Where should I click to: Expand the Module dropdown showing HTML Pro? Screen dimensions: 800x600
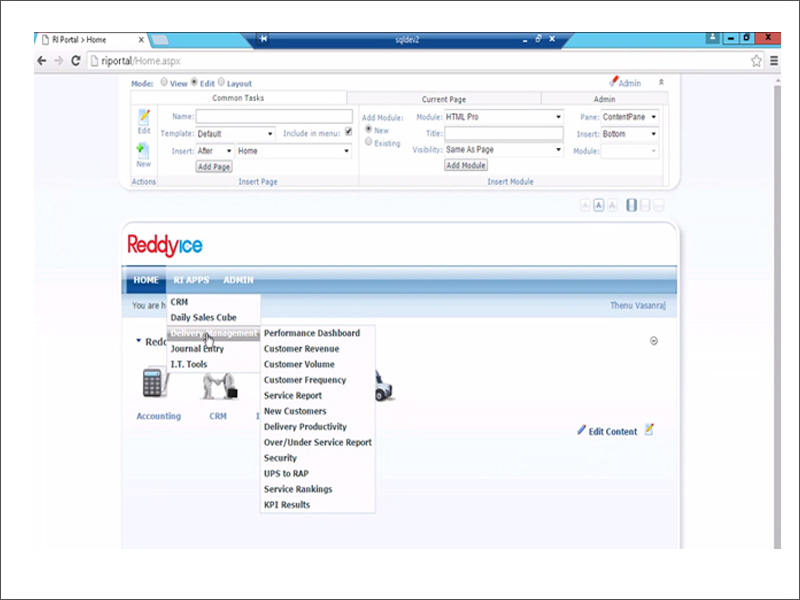(x=504, y=117)
